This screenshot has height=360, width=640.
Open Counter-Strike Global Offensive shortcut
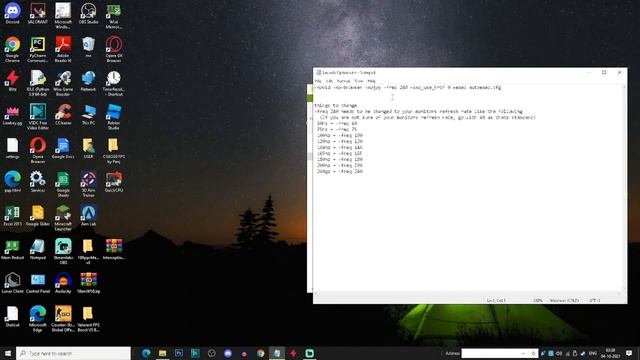point(63,318)
